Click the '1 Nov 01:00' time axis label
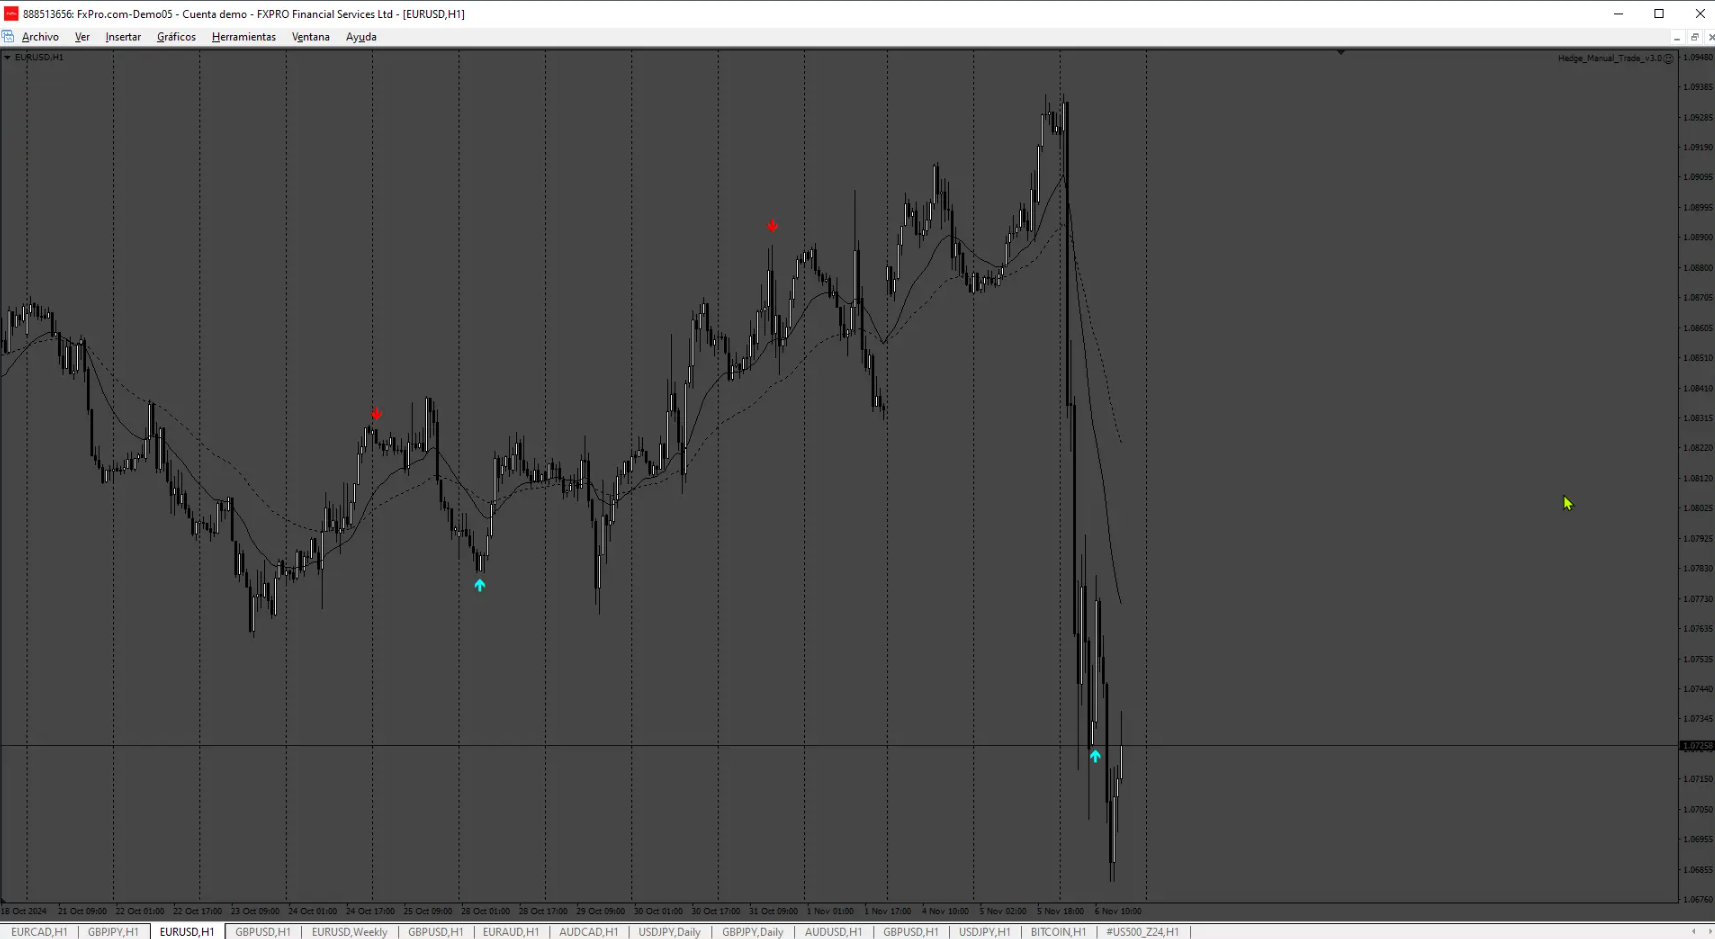This screenshot has width=1715, height=939. pos(830,911)
